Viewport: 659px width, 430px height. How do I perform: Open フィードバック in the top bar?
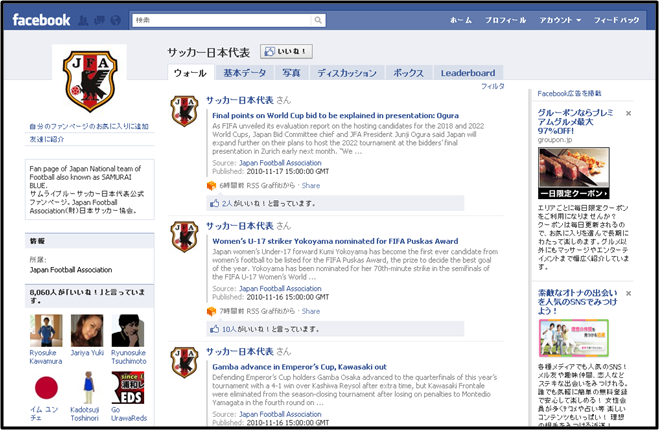[617, 20]
